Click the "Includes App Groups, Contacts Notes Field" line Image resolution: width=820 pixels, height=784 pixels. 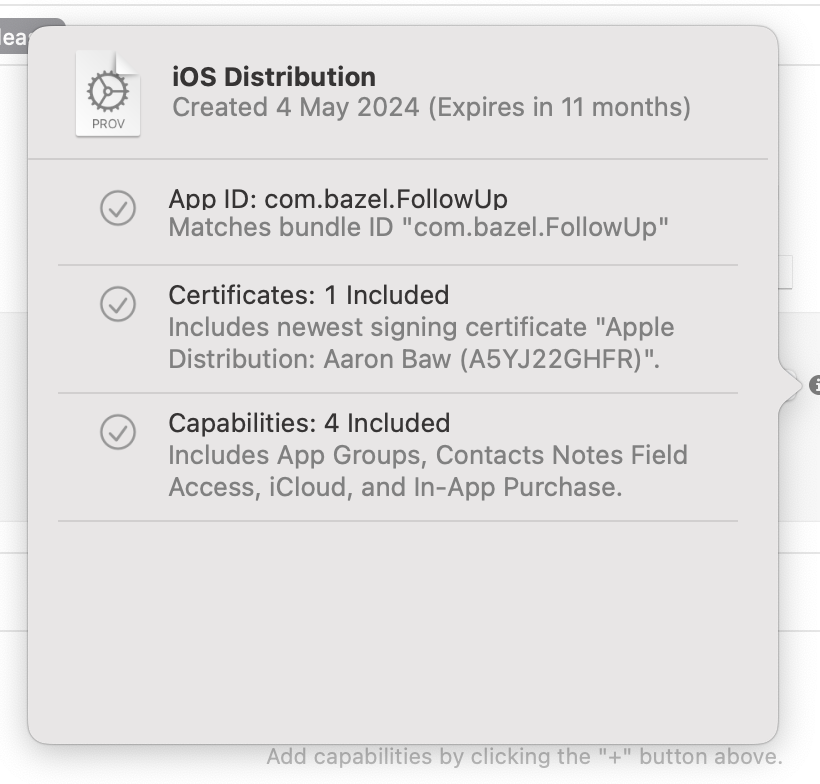pyautogui.click(x=427, y=455)
